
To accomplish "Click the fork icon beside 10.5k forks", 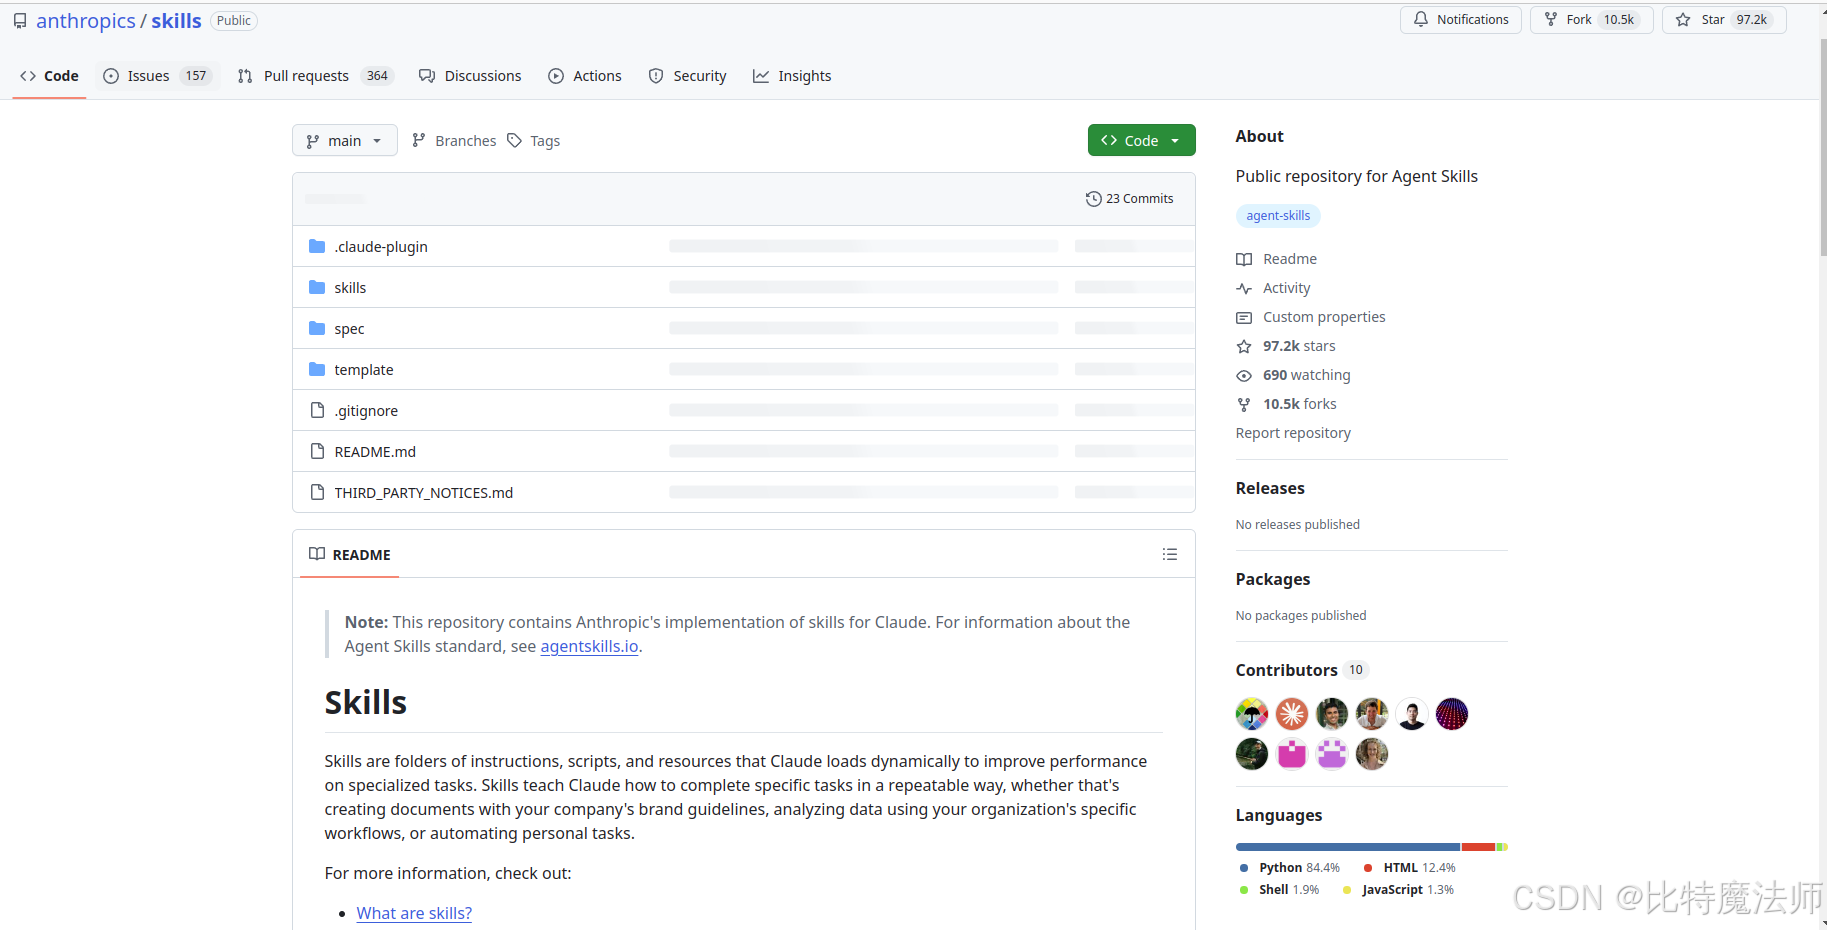I will tap(1244, 405).
